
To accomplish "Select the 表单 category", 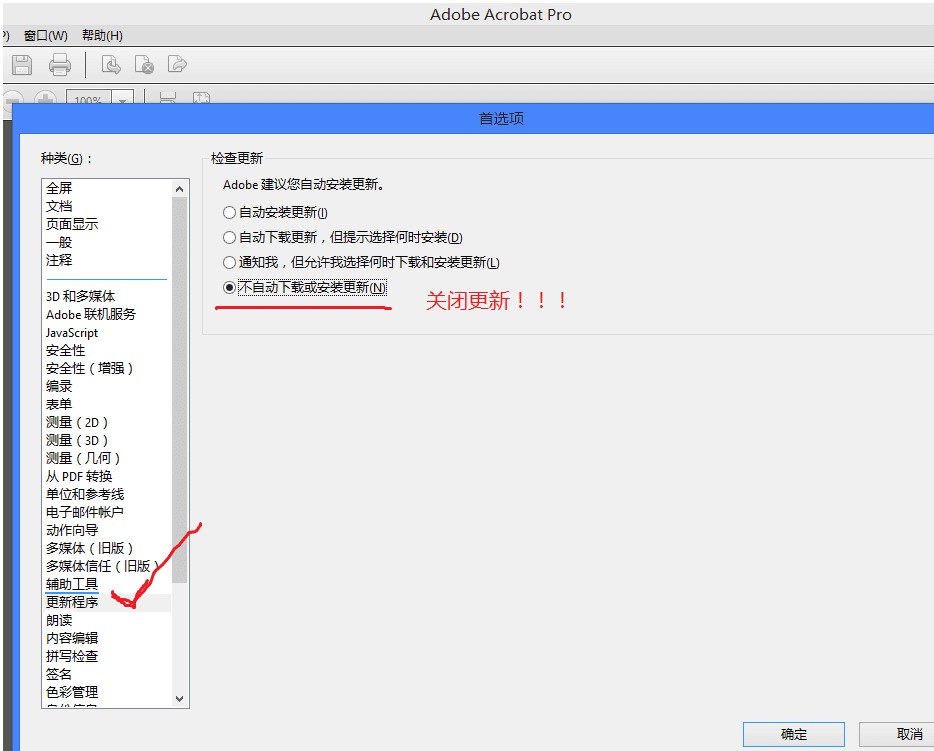I will pyautogui.click(x=59, y=404).
